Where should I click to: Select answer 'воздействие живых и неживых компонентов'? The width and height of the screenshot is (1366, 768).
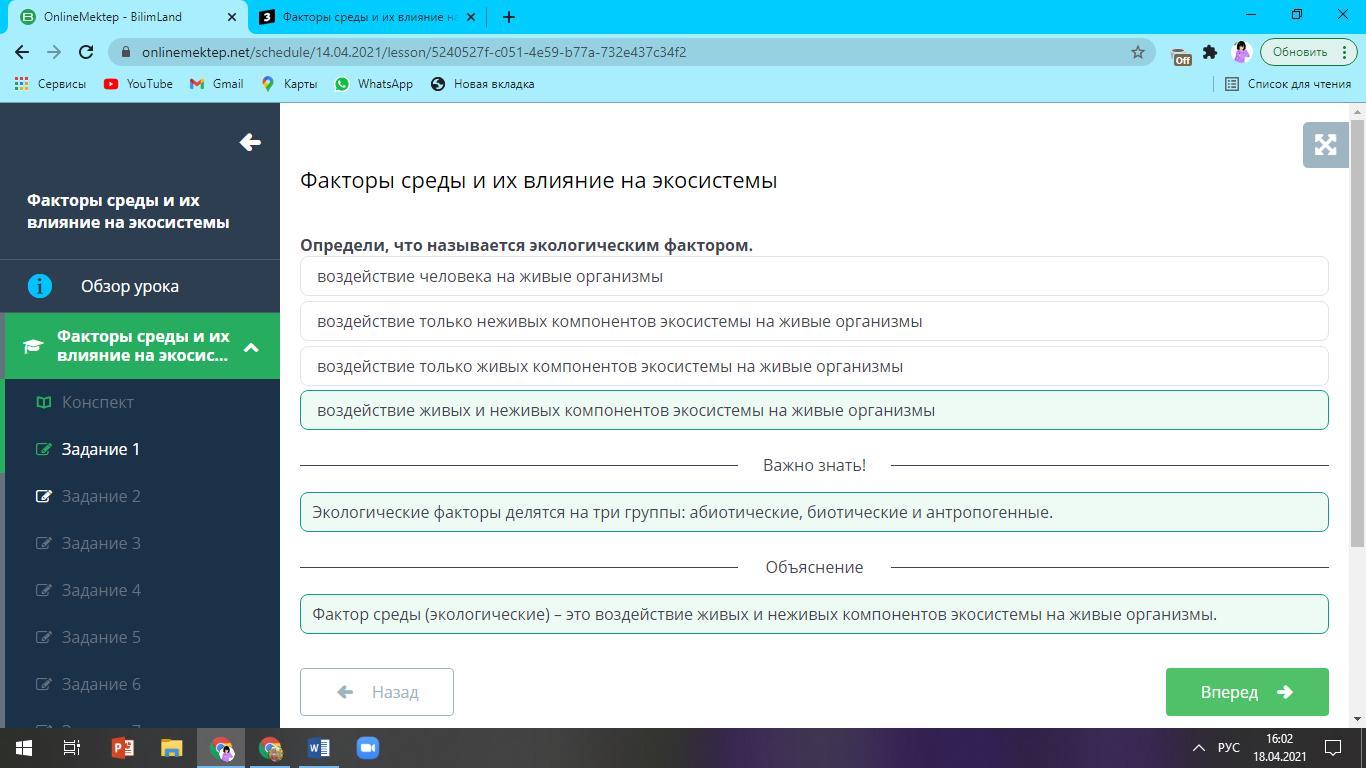point(814,410)
